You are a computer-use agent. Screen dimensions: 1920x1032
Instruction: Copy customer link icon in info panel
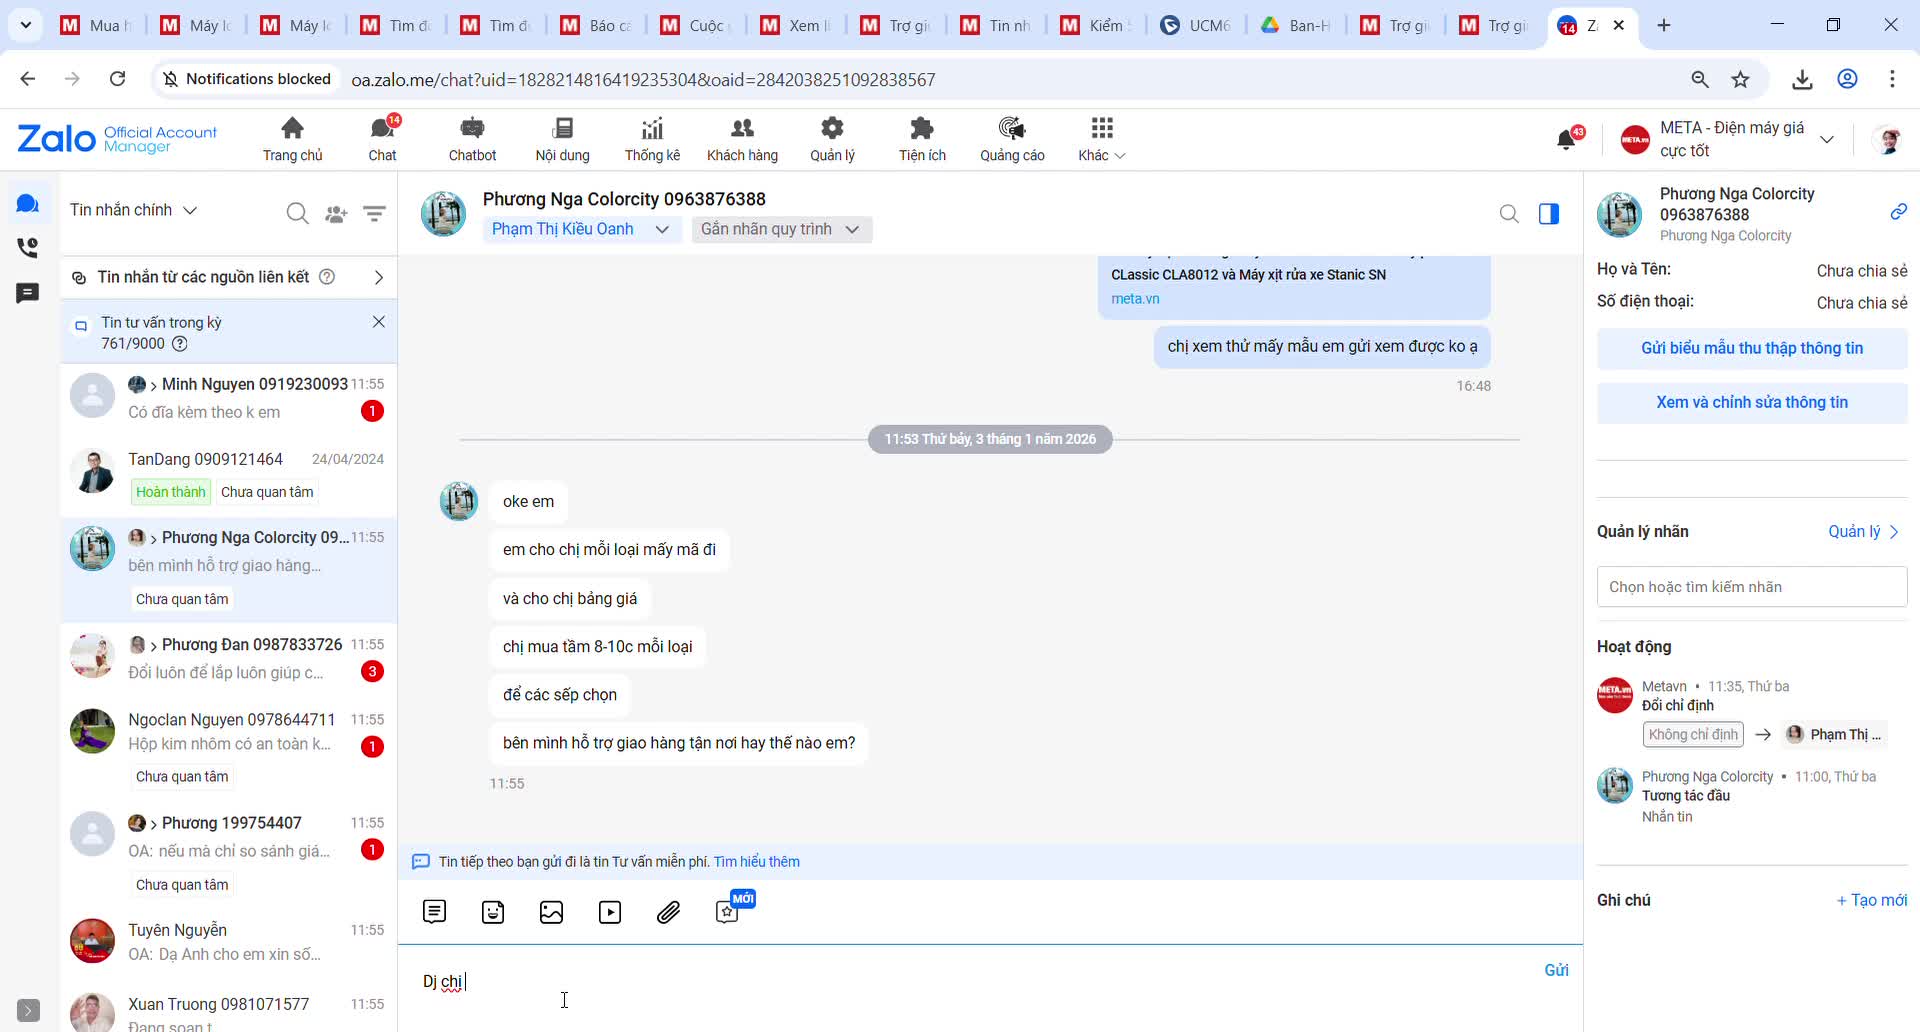pyautogui.click(x=1898, y=212)
